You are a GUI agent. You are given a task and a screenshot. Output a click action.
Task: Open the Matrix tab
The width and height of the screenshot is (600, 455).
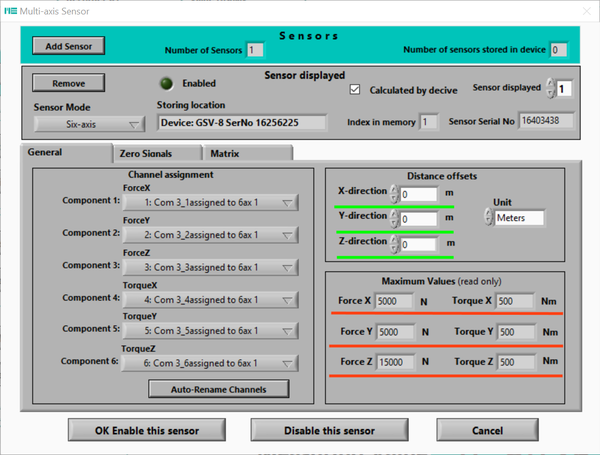[x=223, y=154]
